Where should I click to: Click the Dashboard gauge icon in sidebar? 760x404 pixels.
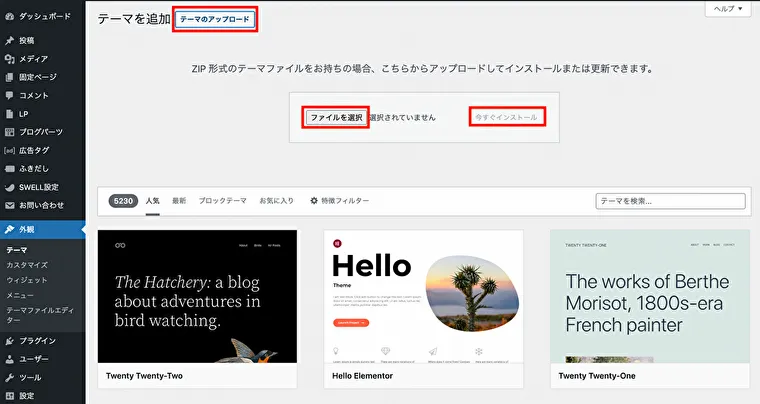[10, 16]
